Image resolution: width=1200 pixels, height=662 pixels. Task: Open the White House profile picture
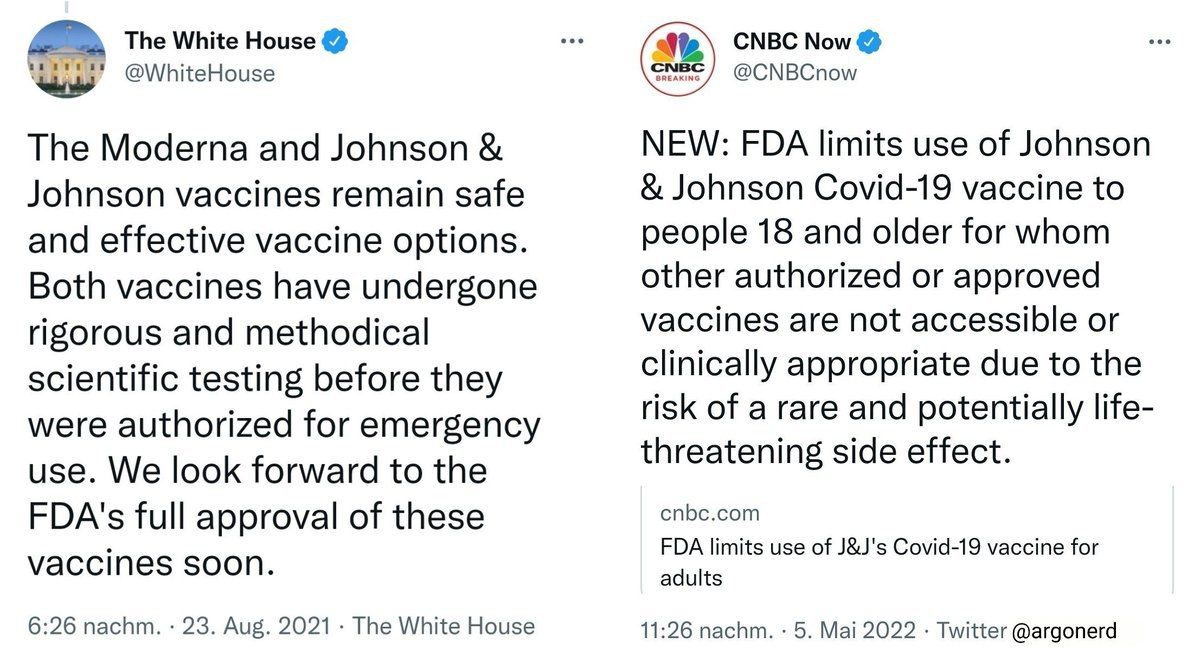[66, 59]
